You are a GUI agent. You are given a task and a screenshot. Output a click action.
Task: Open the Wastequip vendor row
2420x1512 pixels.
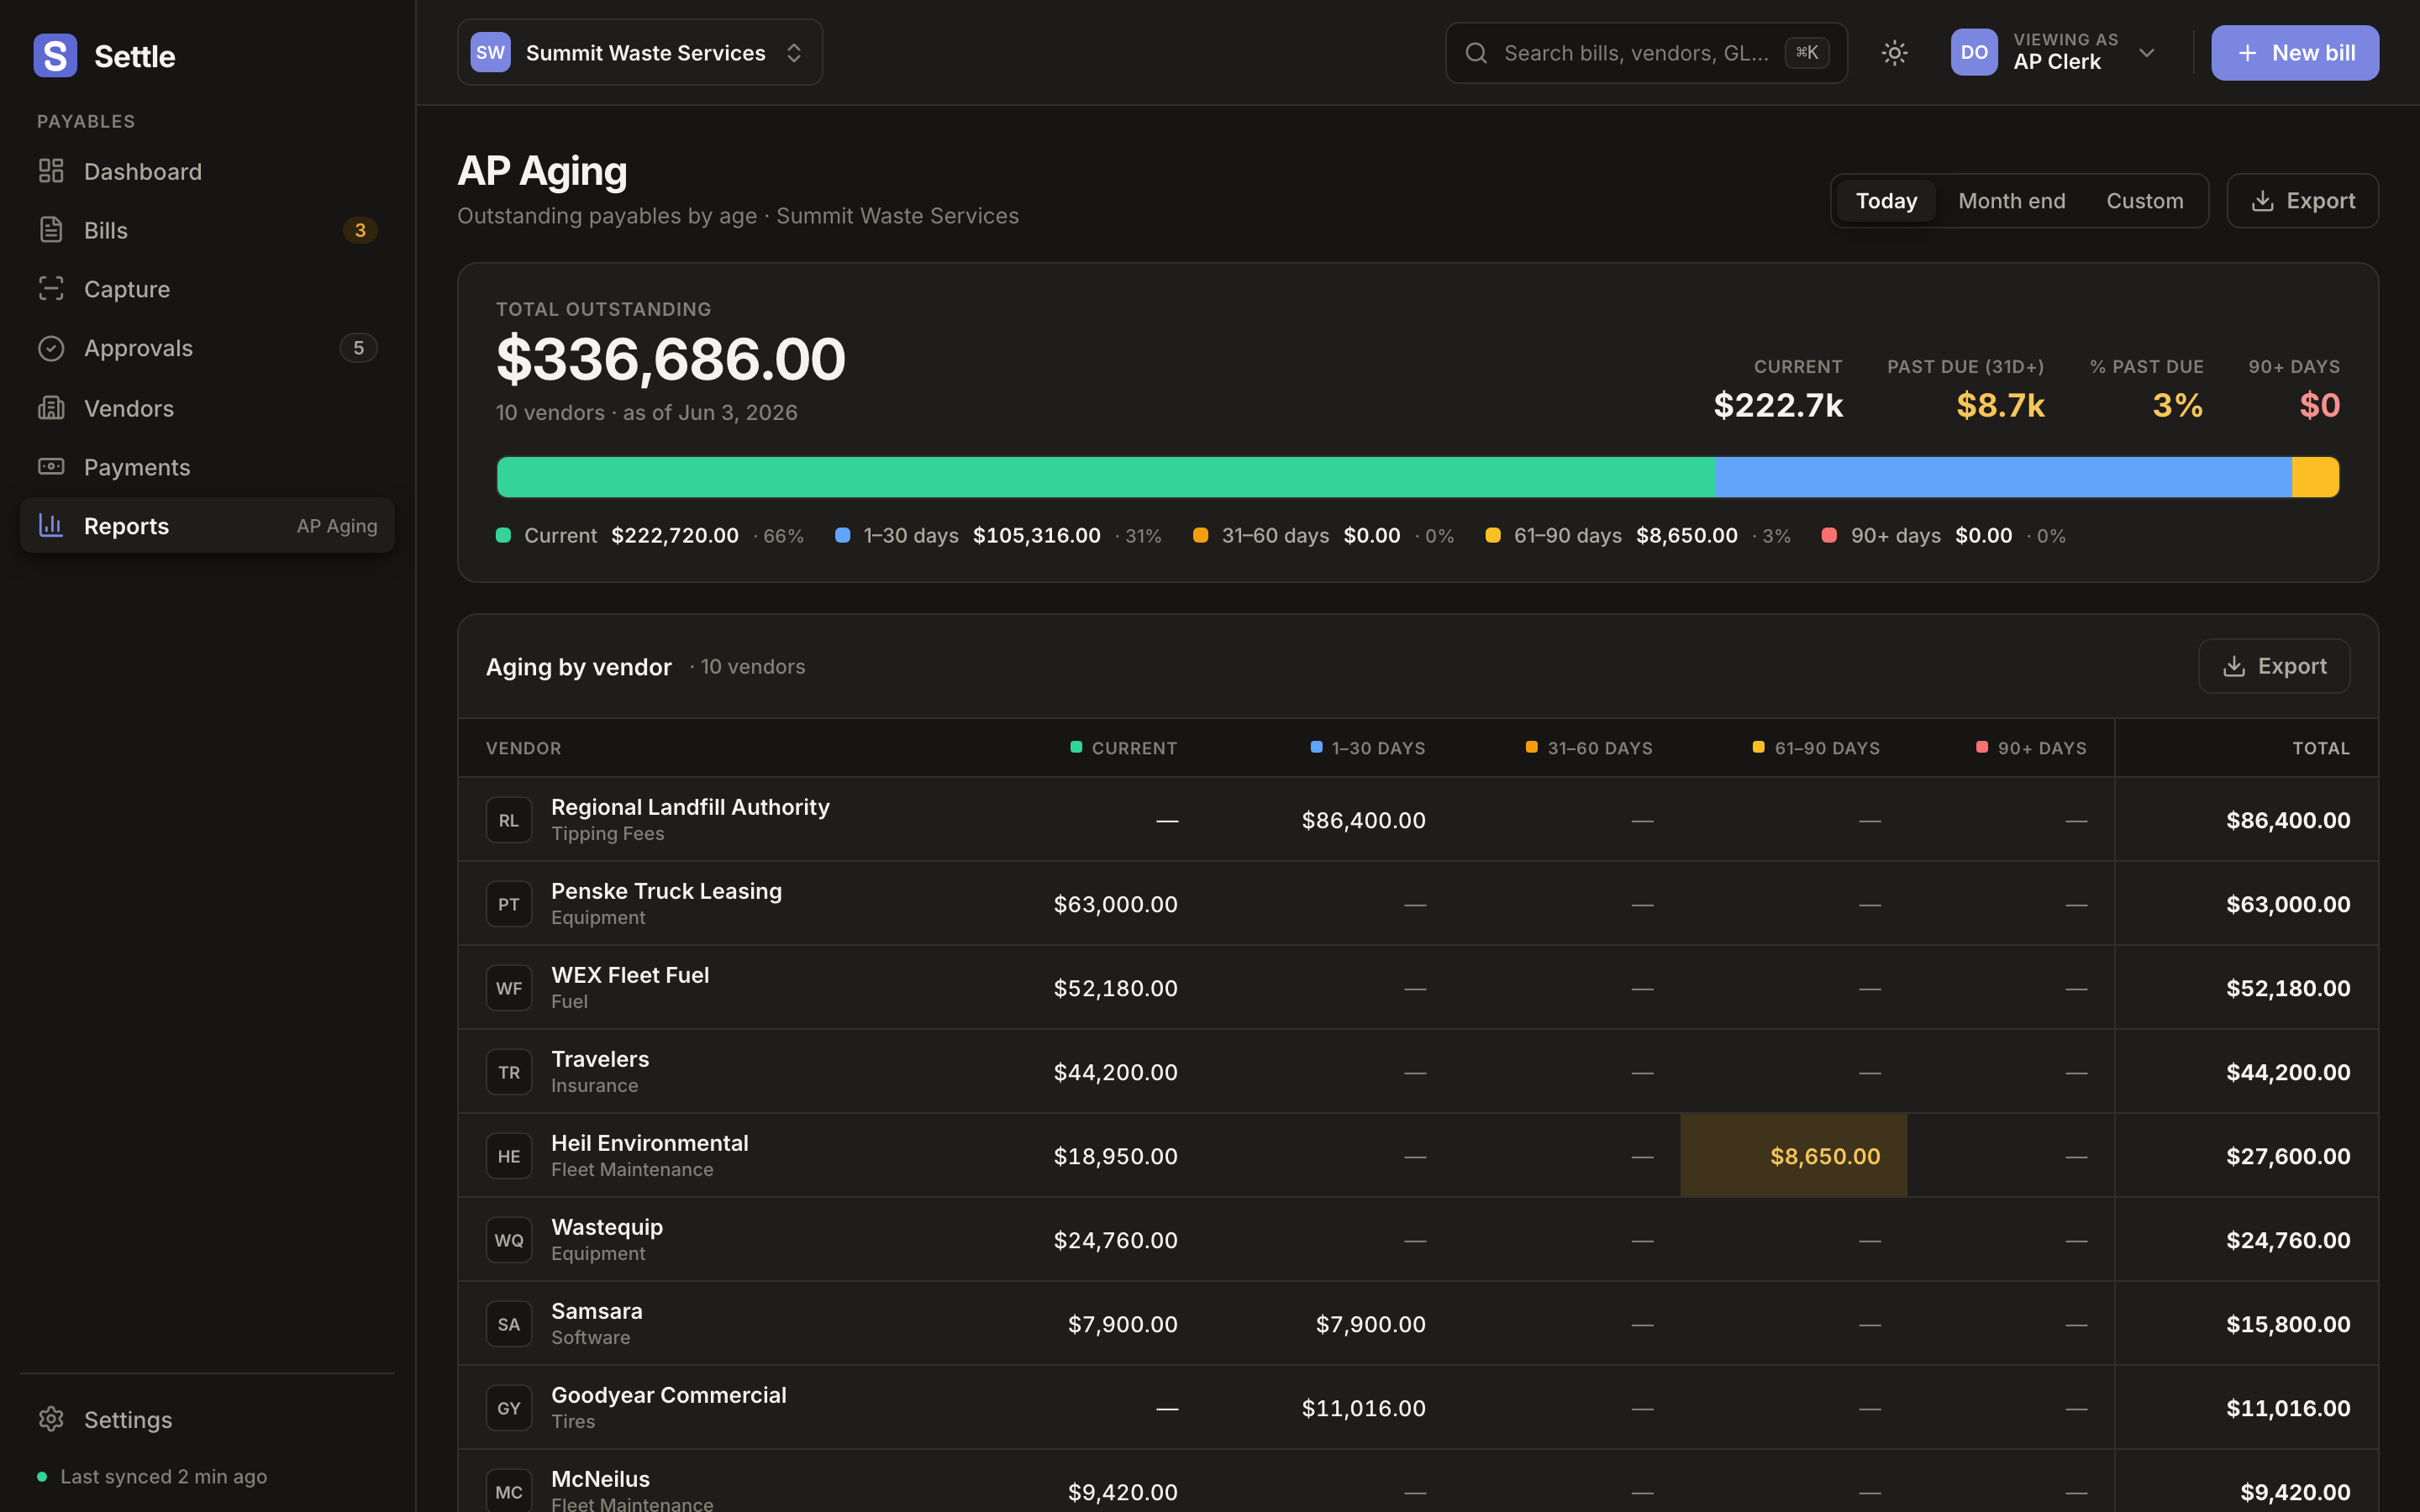(x=1418, y=1240)
